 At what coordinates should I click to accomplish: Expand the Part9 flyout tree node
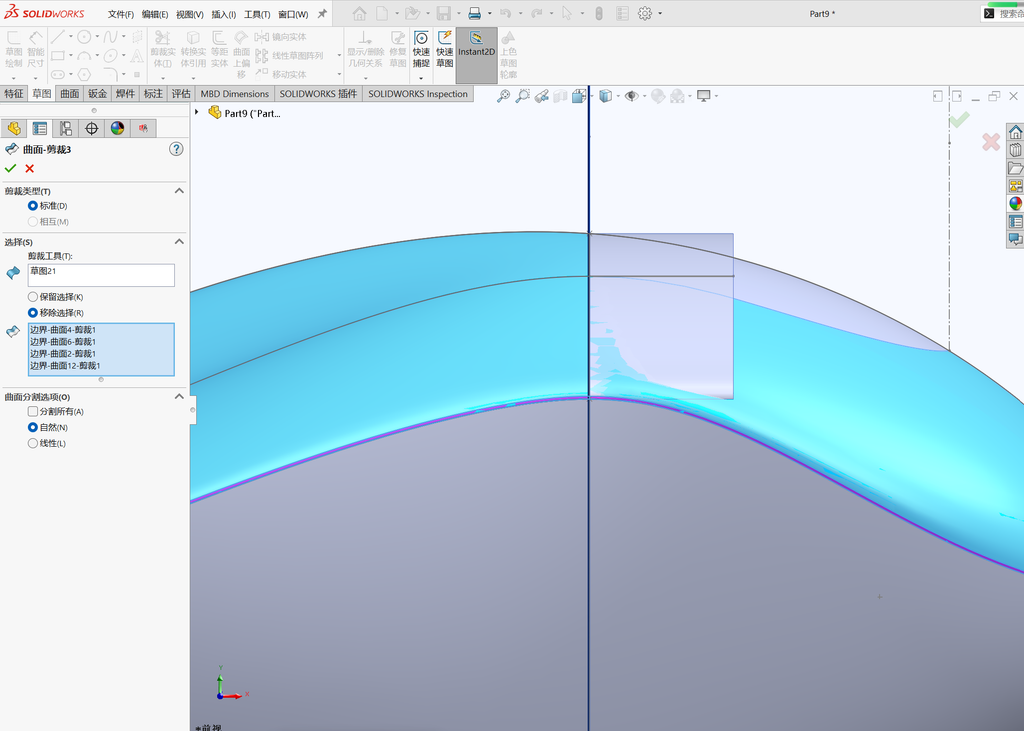(197, 112)
